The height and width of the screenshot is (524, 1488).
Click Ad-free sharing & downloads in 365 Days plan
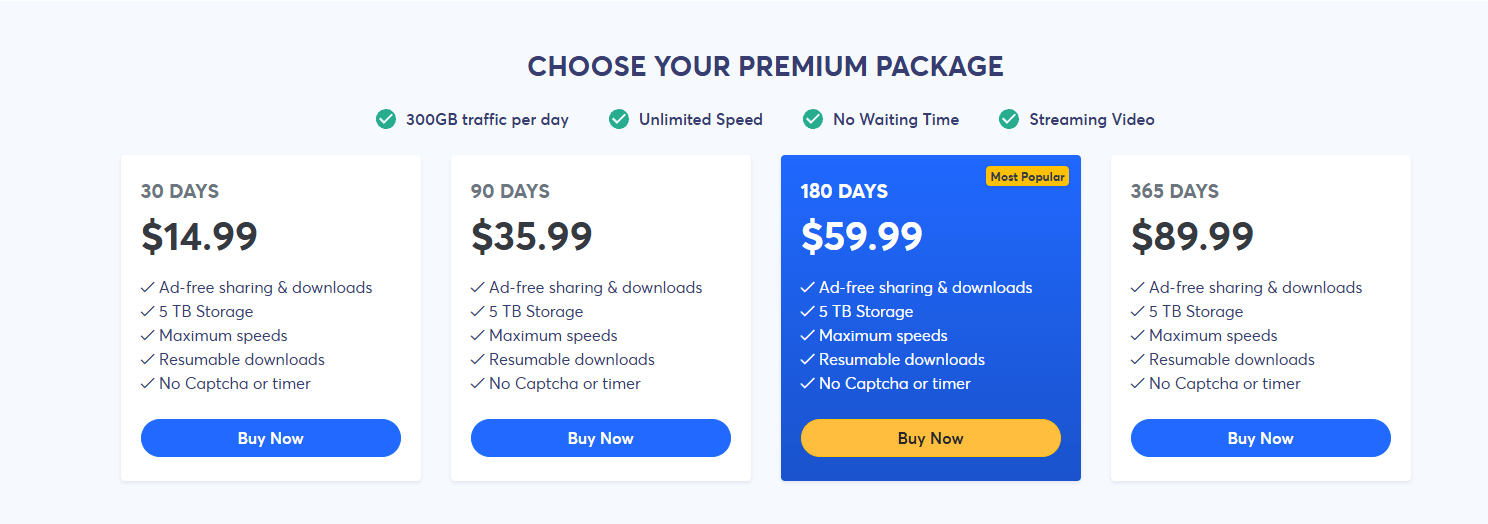click(1255, 288)
